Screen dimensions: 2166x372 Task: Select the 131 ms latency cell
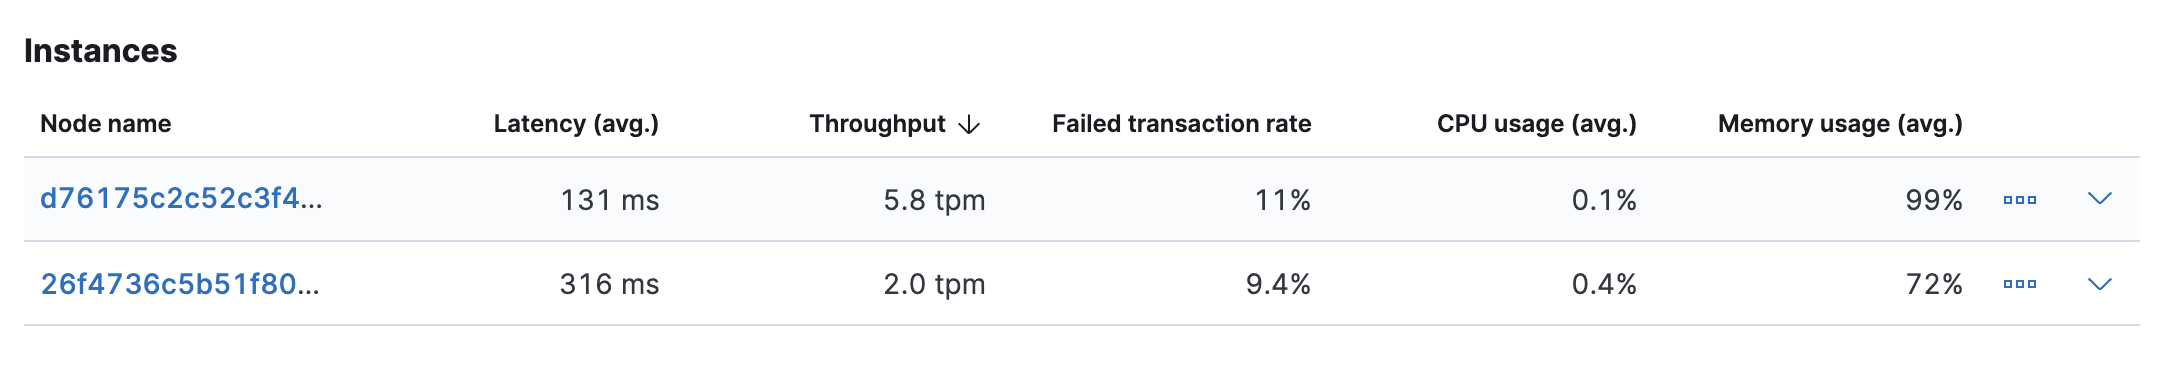pos(610,200)
